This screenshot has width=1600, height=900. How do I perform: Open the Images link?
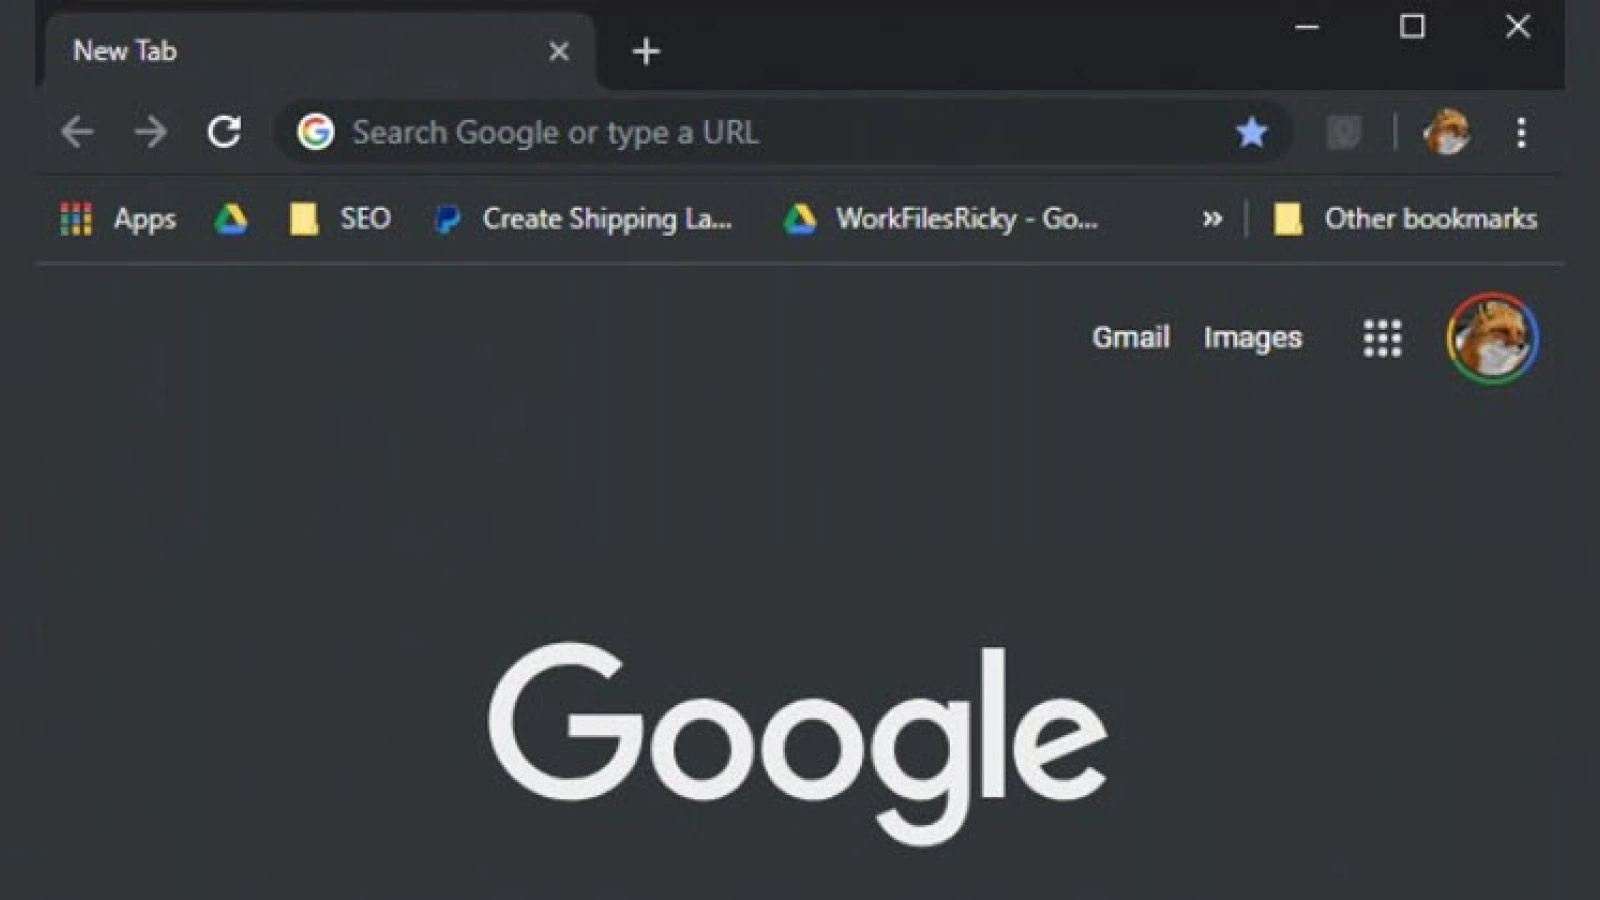(1253, 338)
